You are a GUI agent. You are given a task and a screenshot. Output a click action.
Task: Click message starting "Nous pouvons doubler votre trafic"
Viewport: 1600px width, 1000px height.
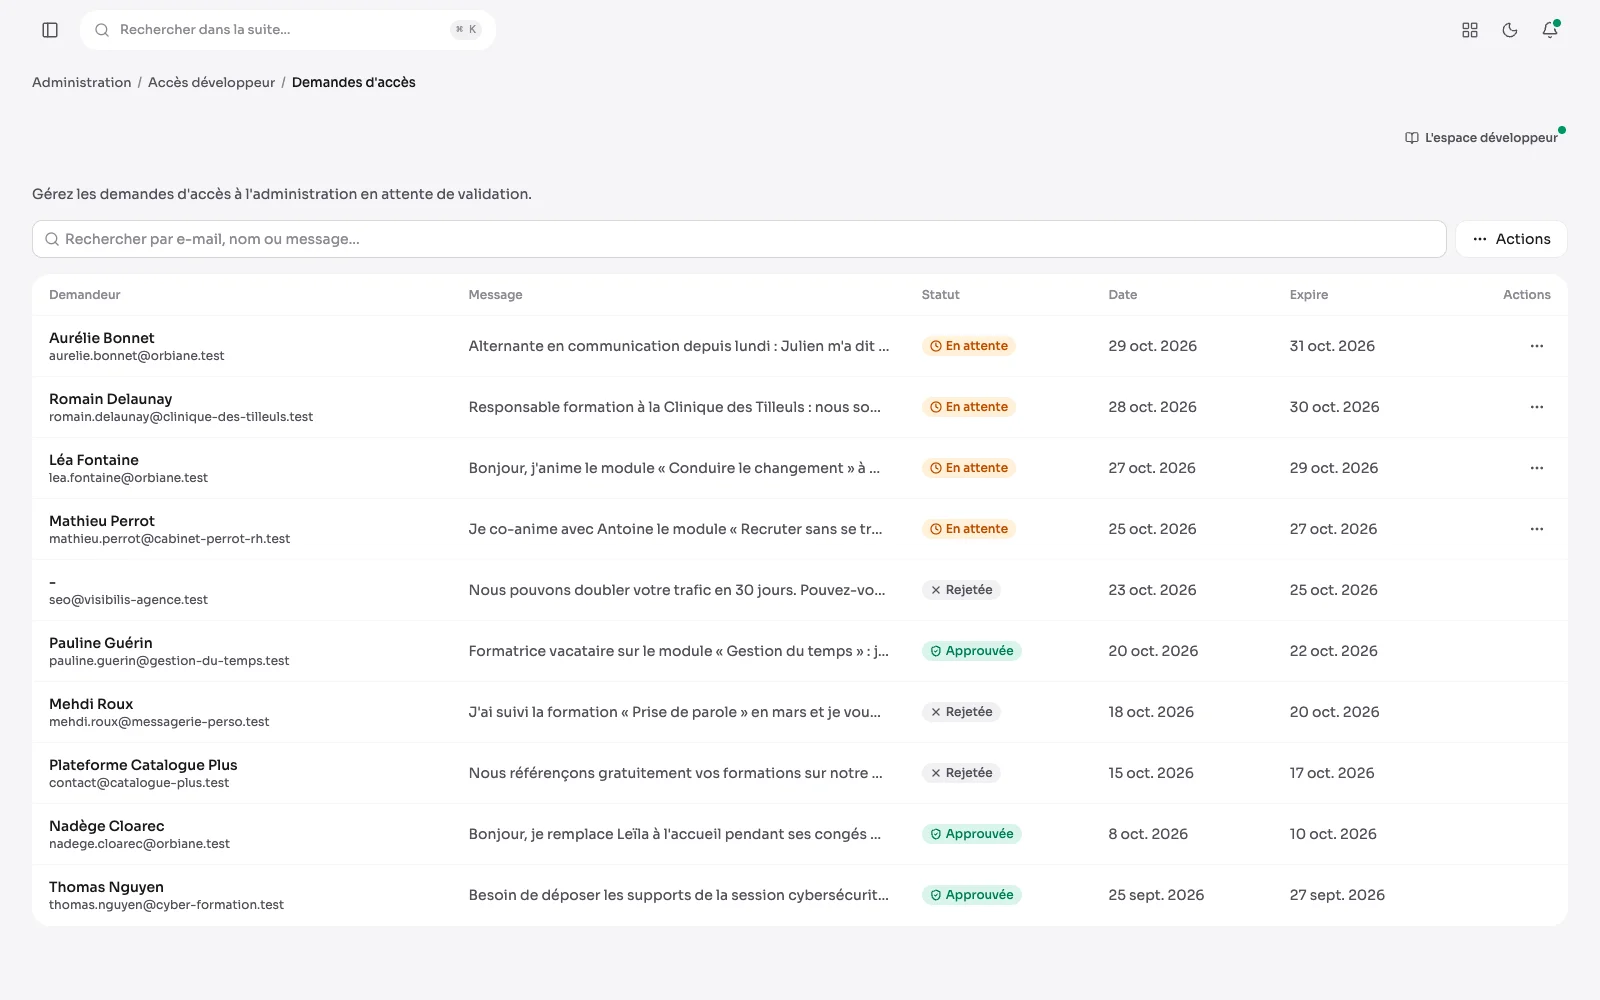677,590
